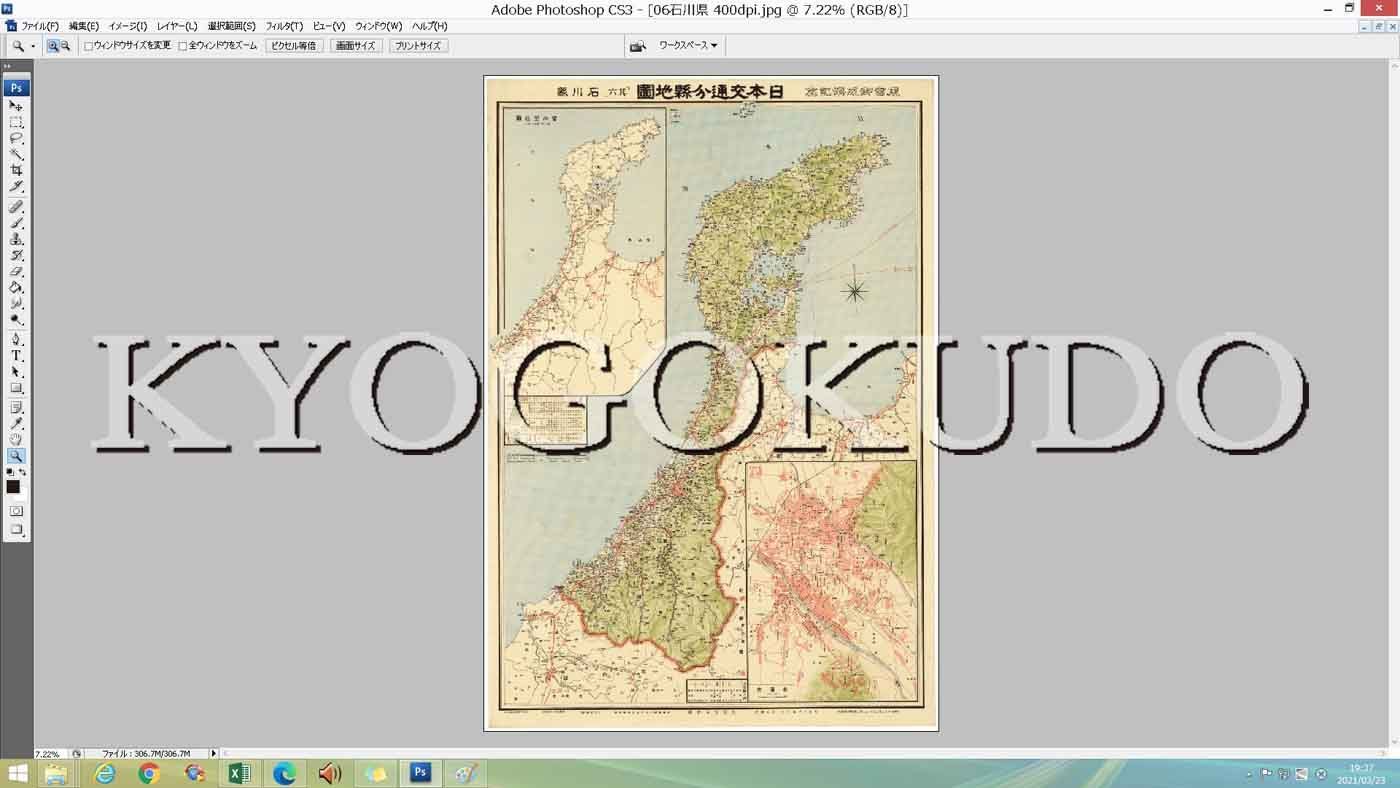Open Microsoft Edge from taskbar
The width and height of the screenshot is (1400, 788).
(x=285, y=773)
